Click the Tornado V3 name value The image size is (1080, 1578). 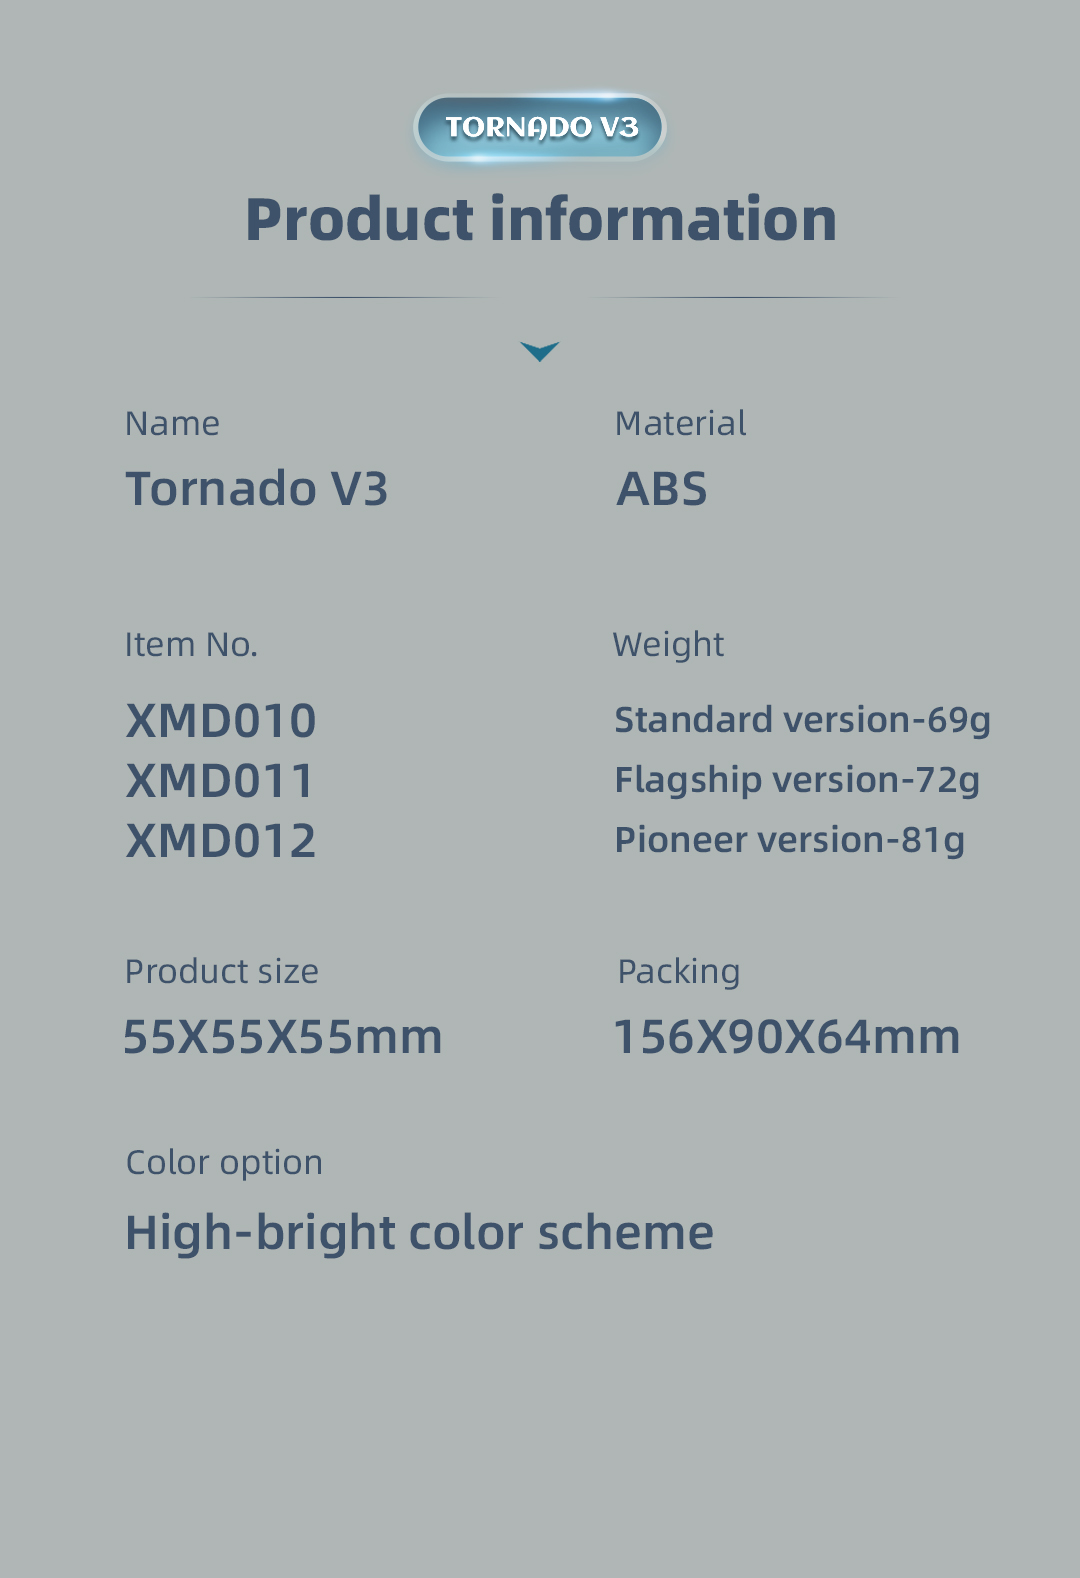coord(256,489)
